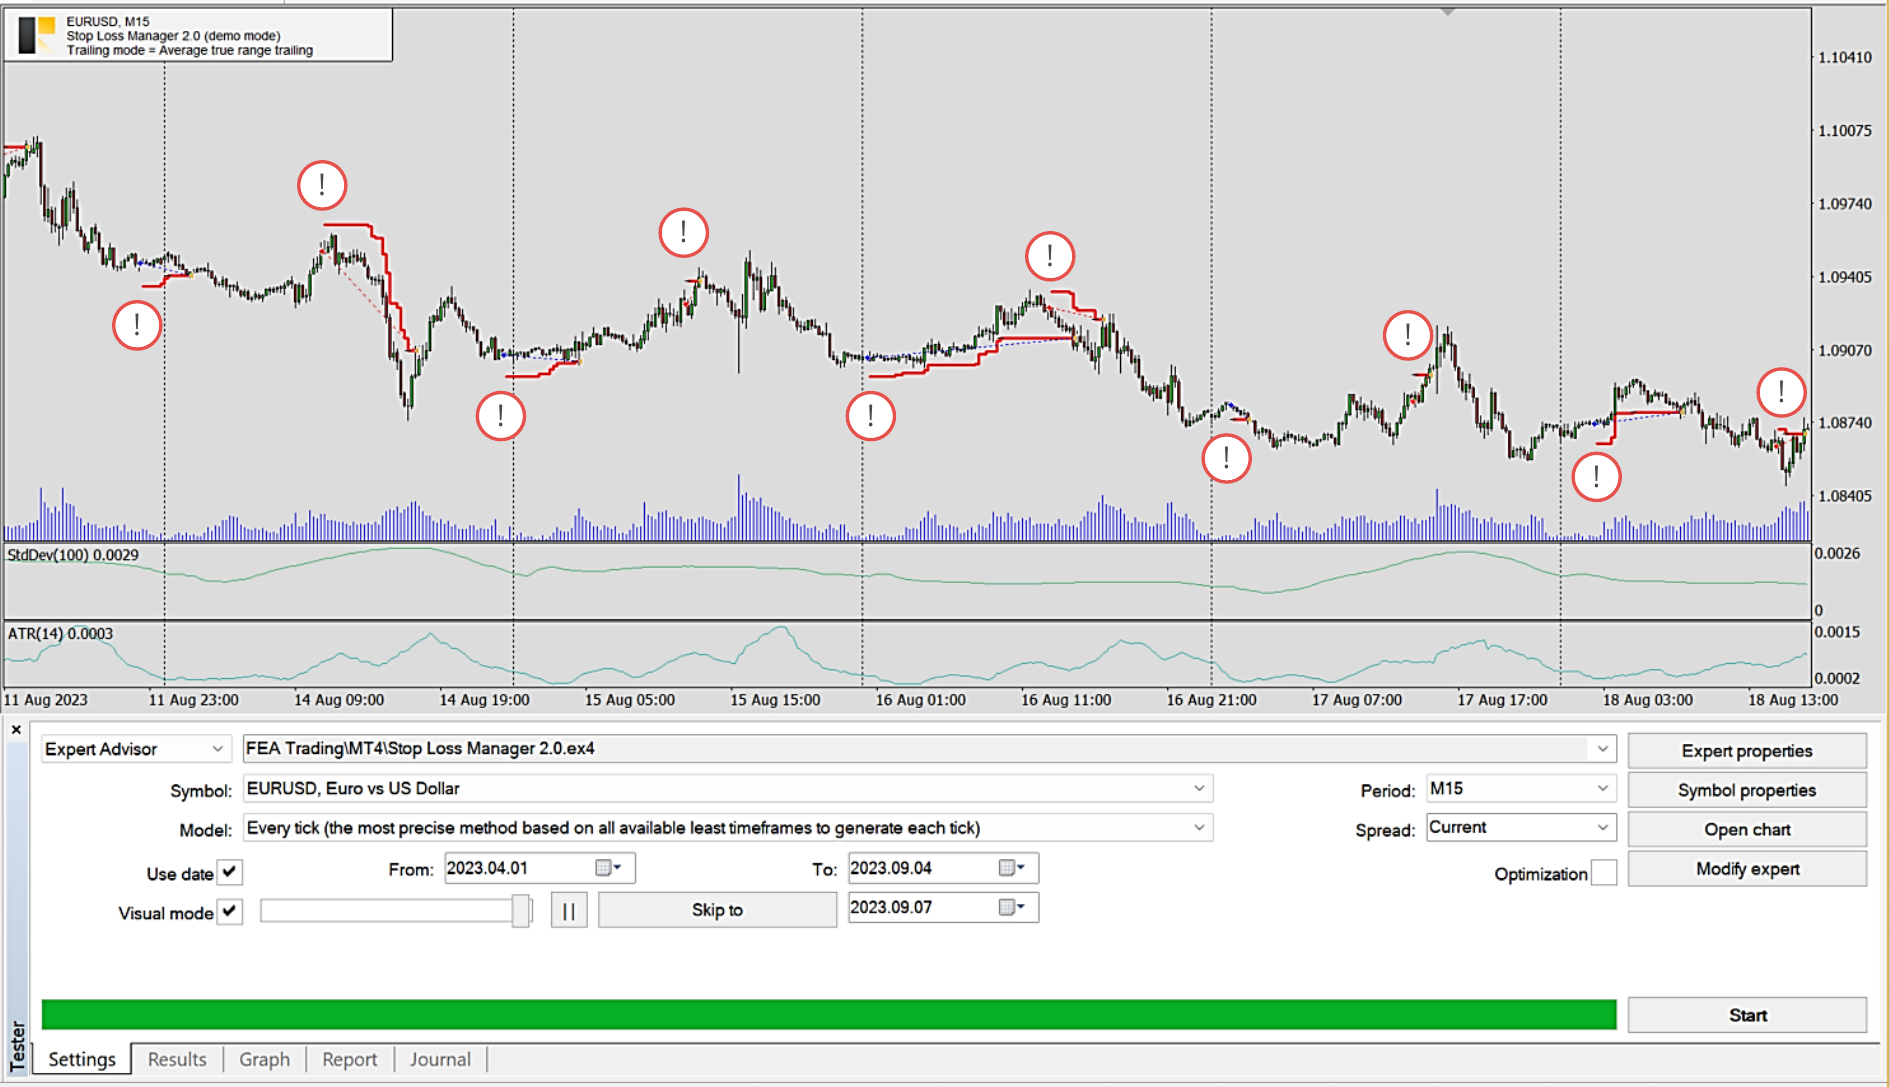The image size is (1890, 1087).
Task: Click the Trailing mode description text
Action: point(190,50)
